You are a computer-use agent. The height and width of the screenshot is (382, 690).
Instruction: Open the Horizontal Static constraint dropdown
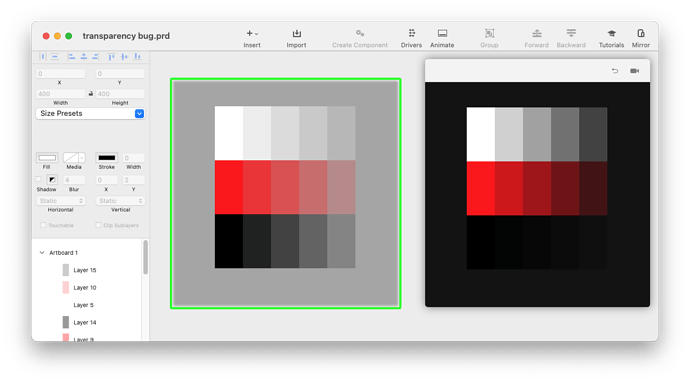click(60, 201)
